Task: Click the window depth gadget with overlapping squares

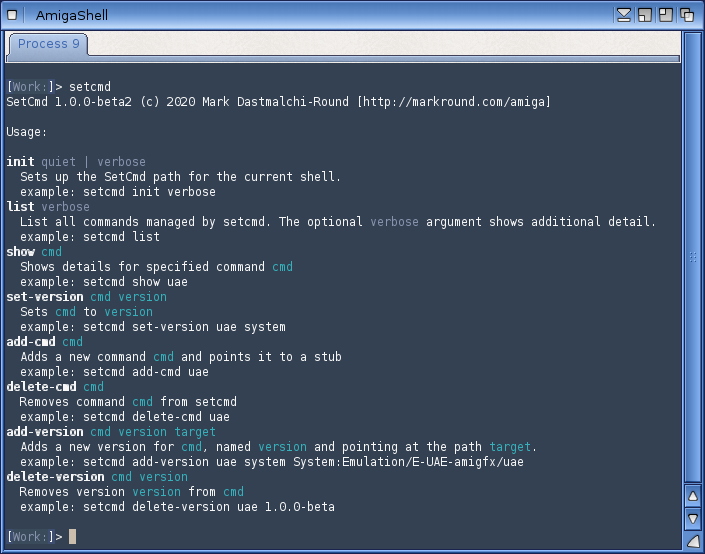Action: click(687, 15)
